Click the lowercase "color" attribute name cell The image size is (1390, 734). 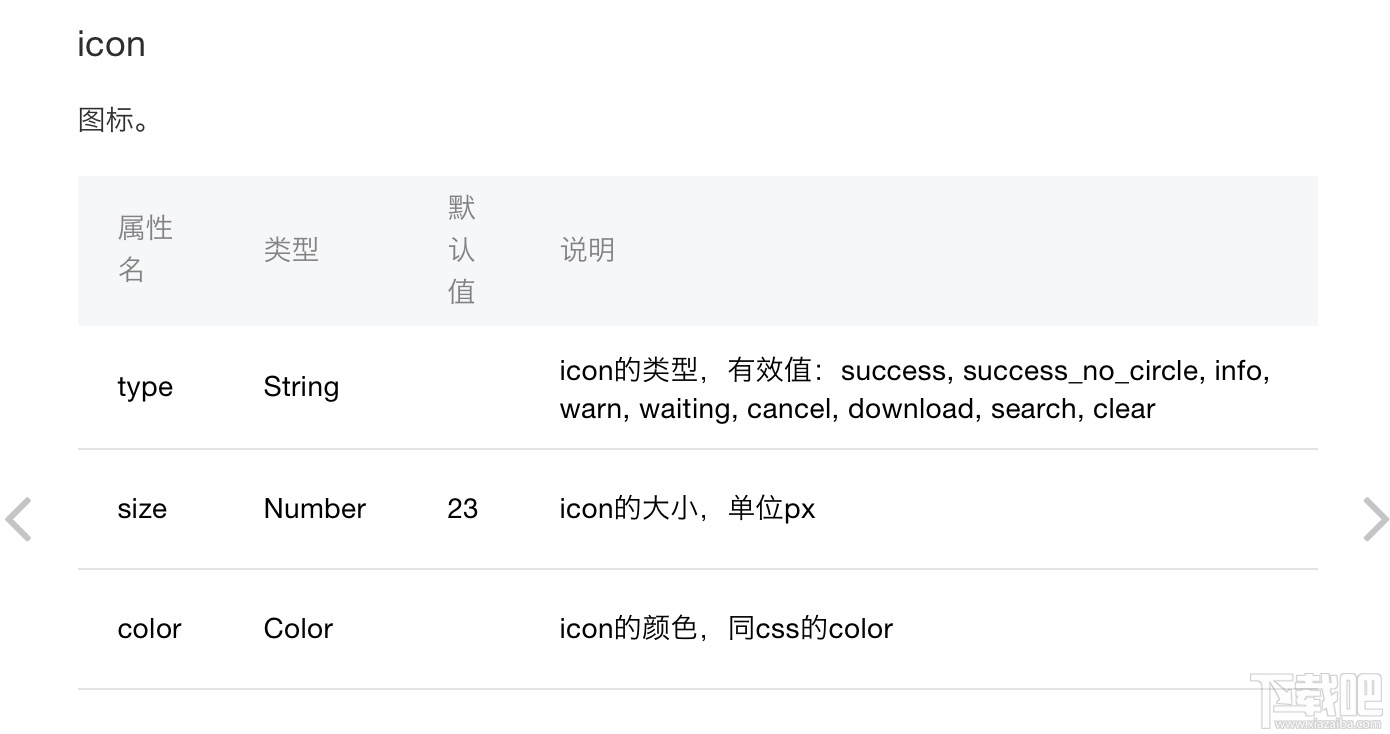149,629
